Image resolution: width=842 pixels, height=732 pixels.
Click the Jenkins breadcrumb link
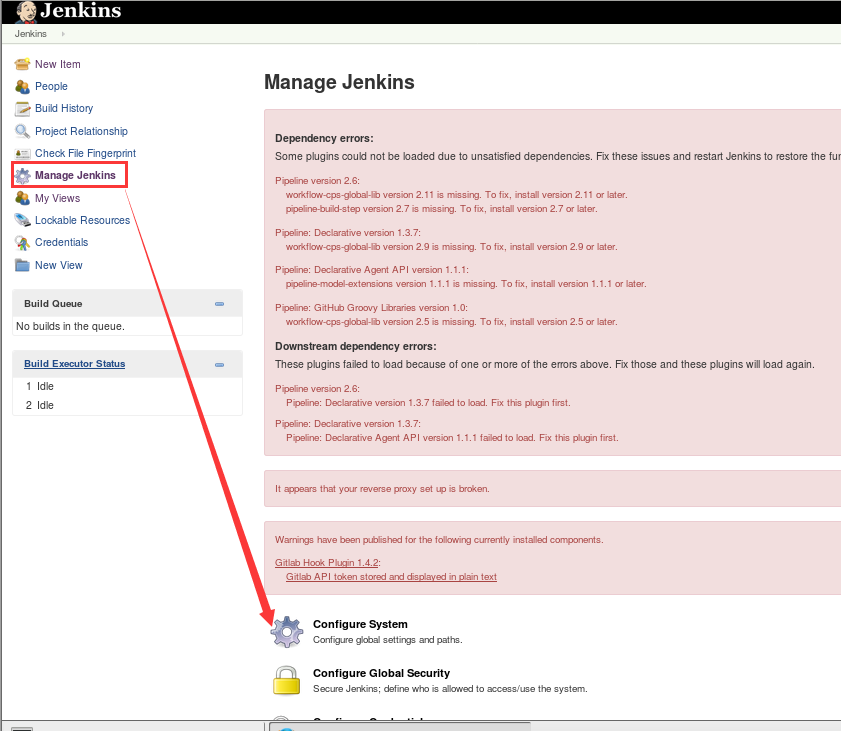31,34
